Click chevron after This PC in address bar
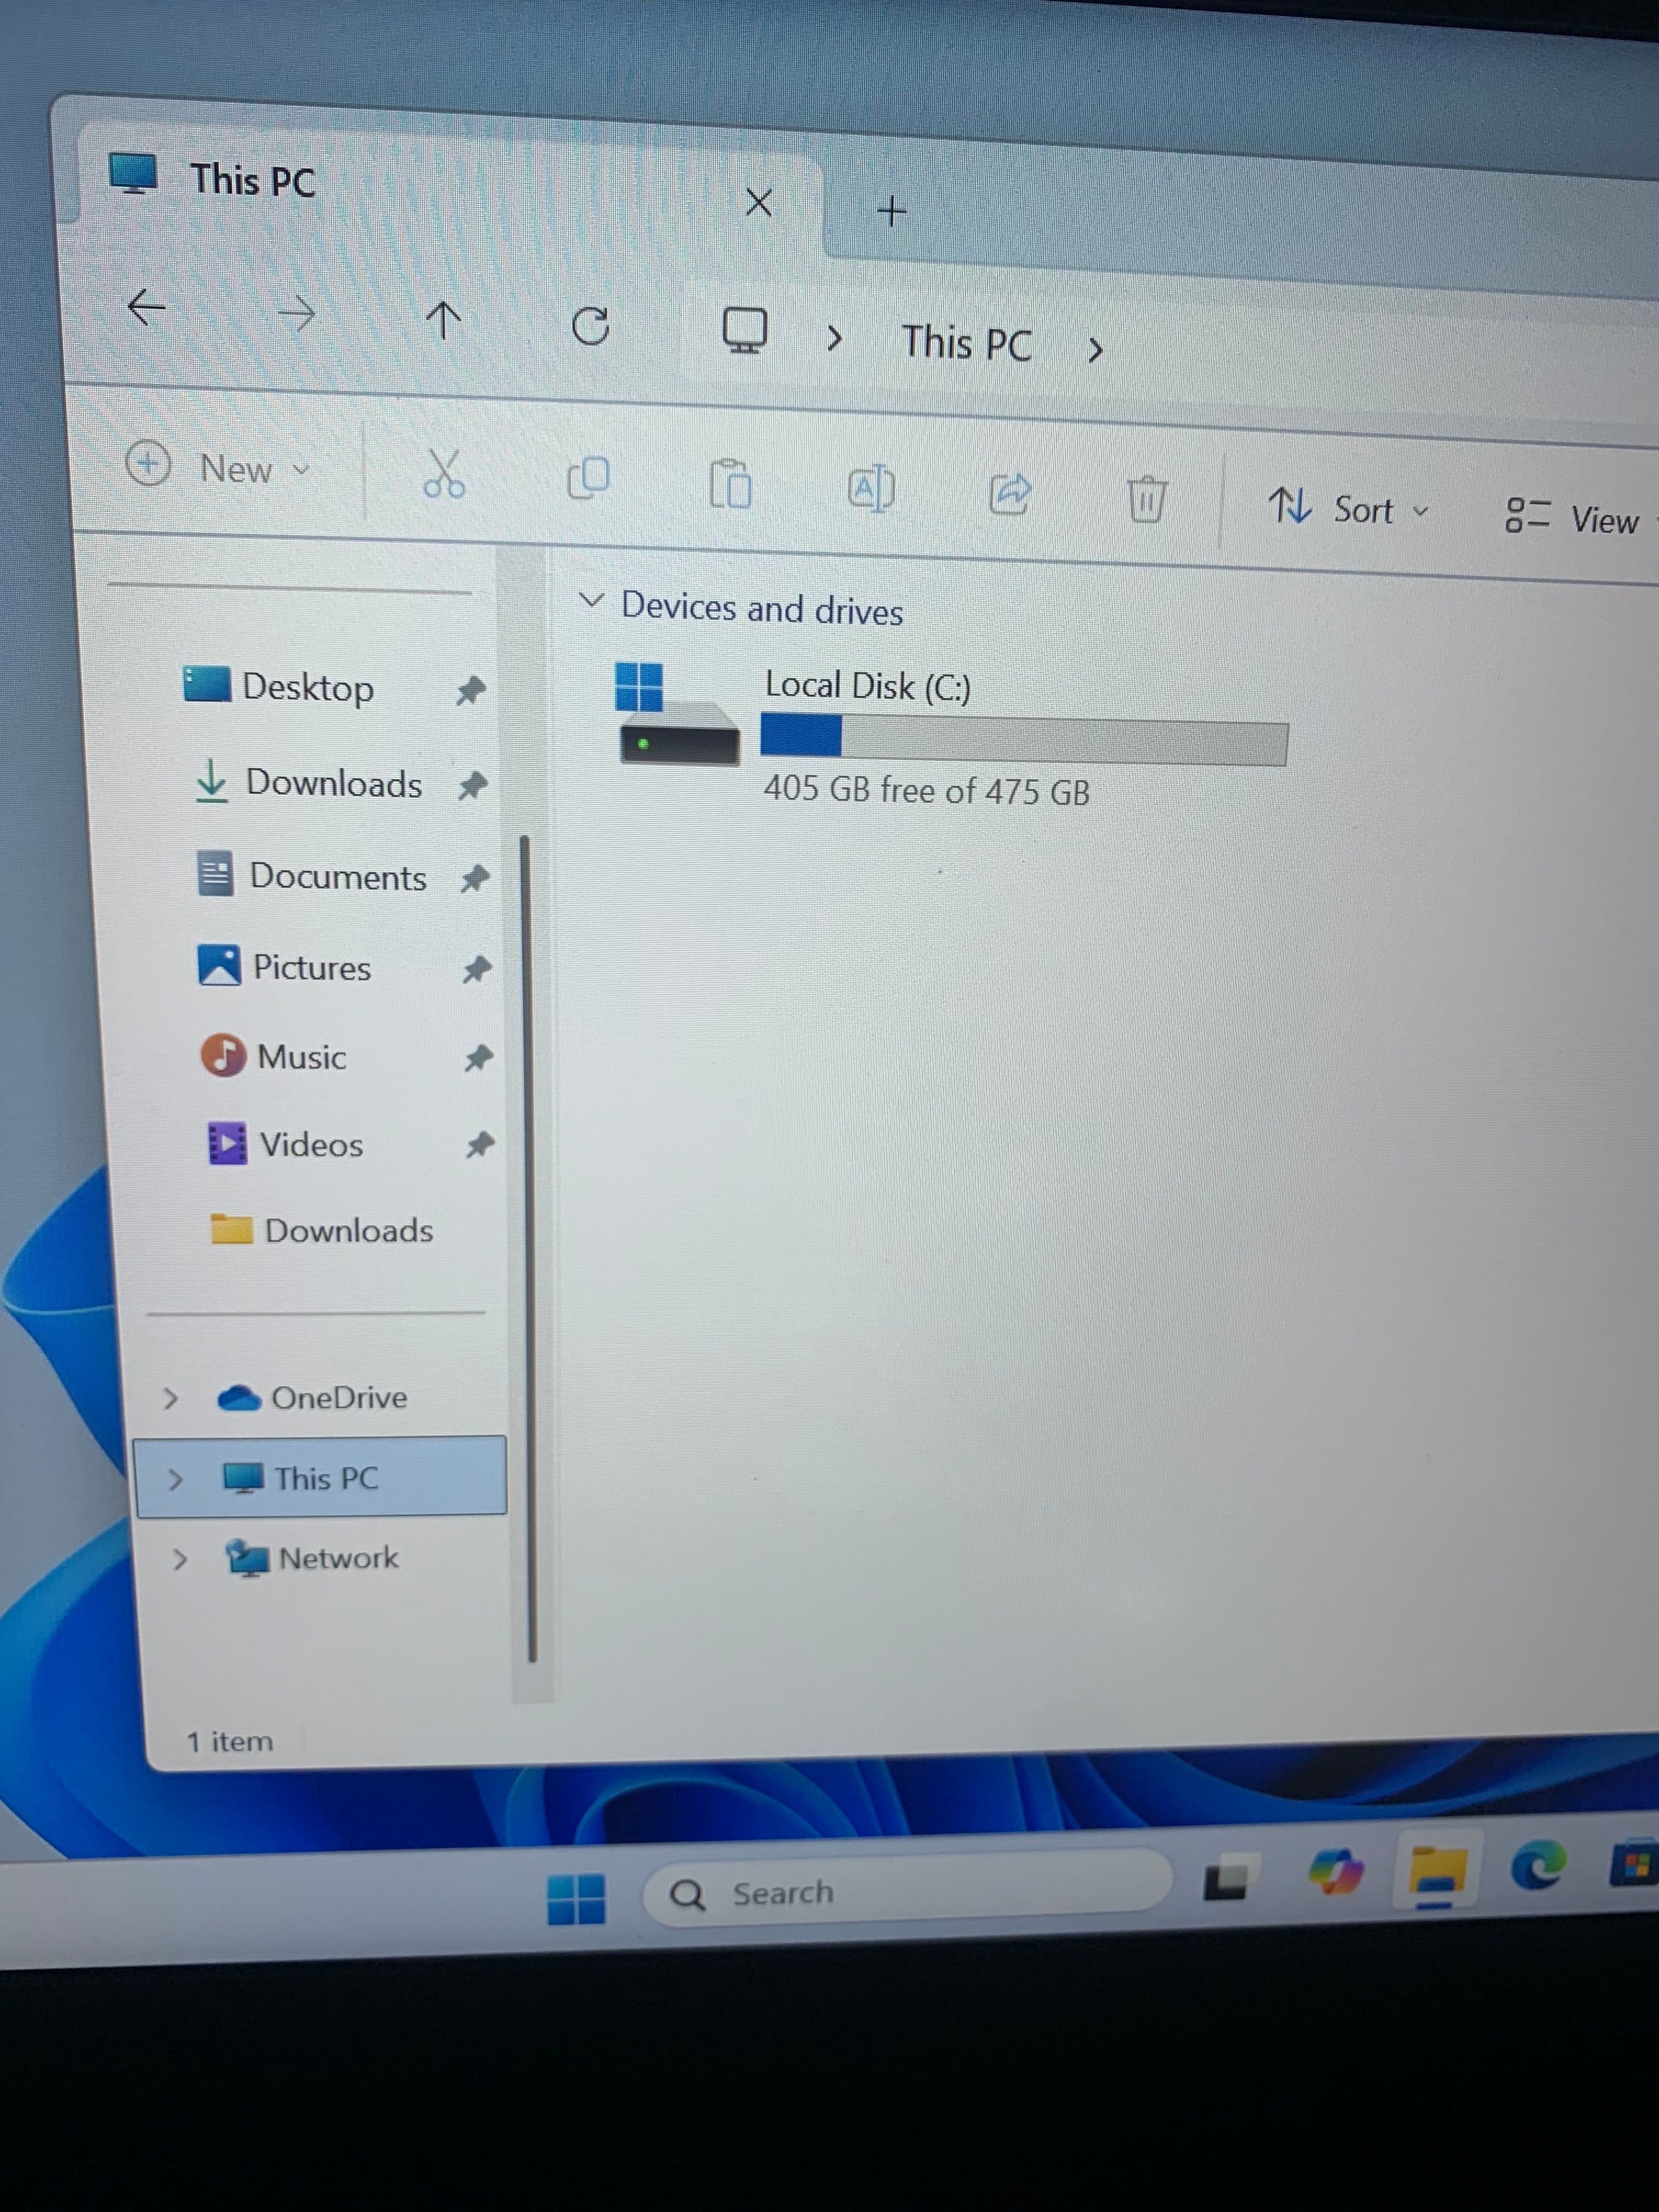Image resolution: width=1659 pixels, height=2212 pixels. 1095,349
